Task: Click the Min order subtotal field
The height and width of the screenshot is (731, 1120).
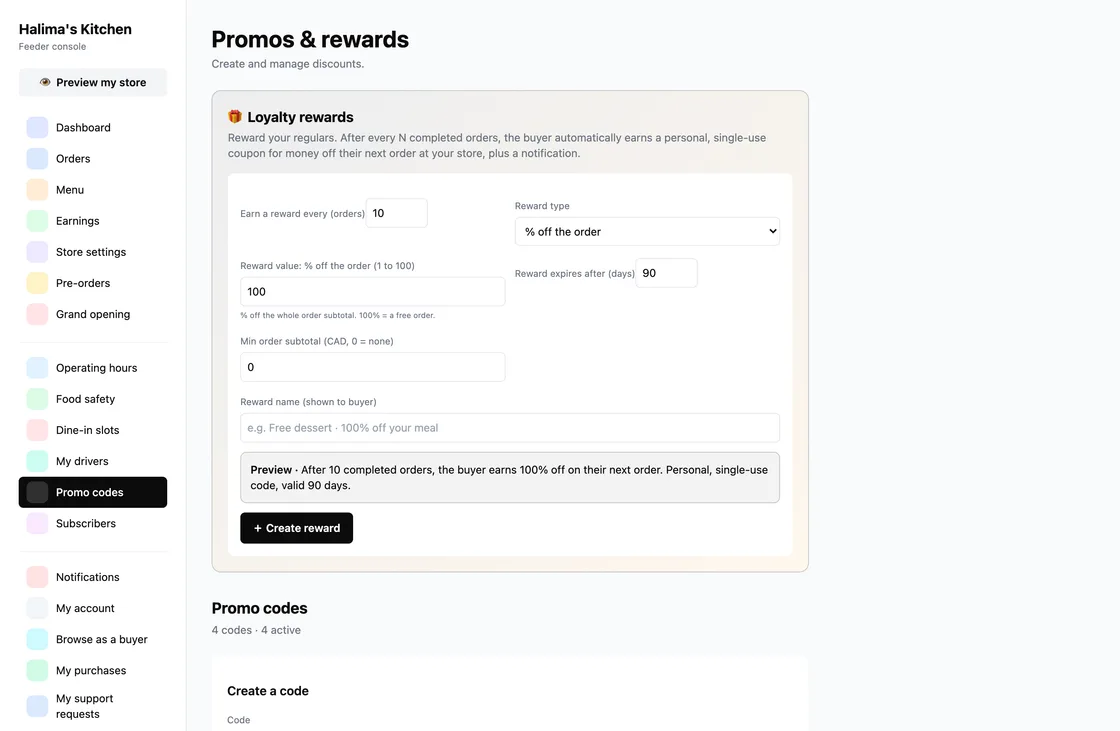Action: tap(372, 367)
